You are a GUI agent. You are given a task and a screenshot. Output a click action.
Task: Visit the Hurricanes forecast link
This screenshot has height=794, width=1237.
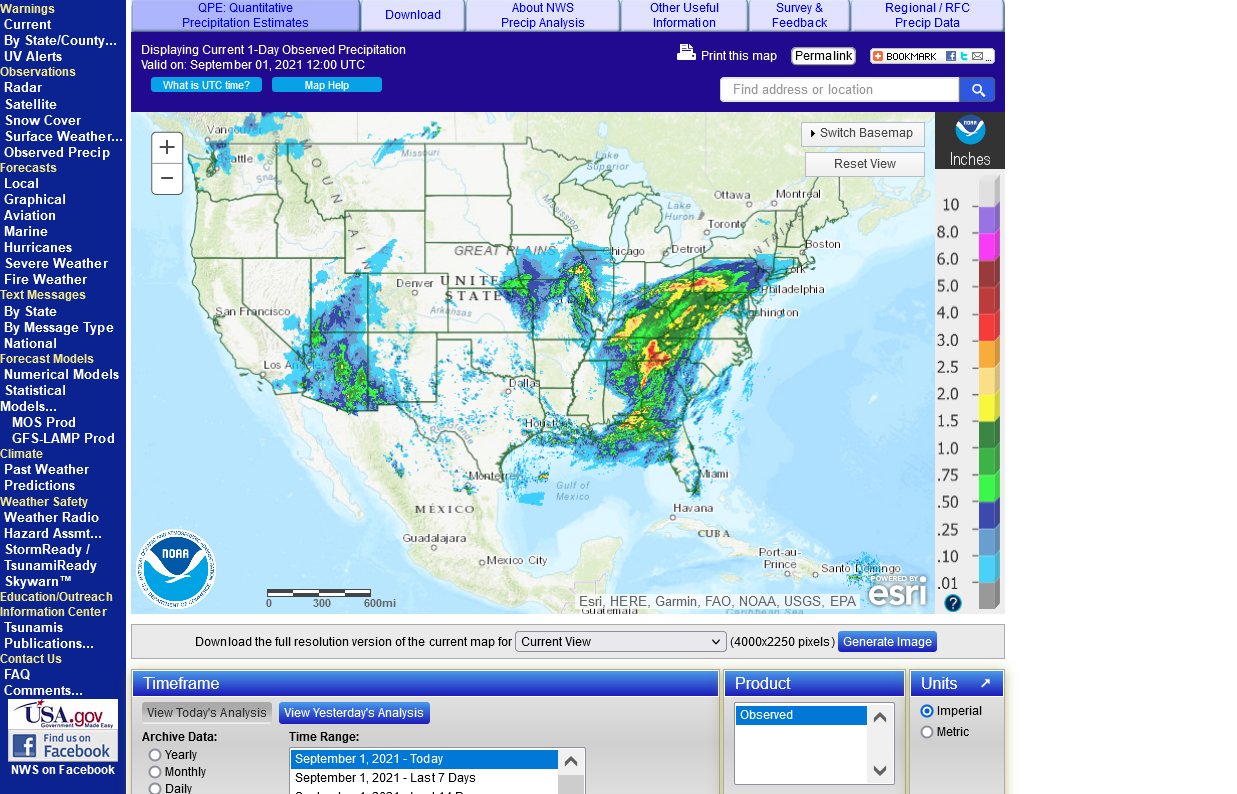38,247
